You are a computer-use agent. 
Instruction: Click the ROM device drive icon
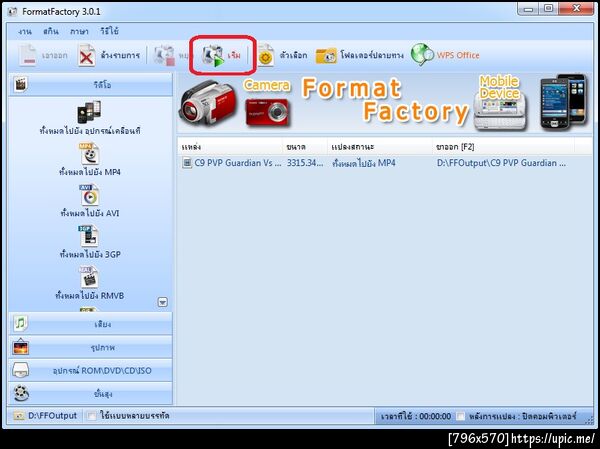[21, 370]
